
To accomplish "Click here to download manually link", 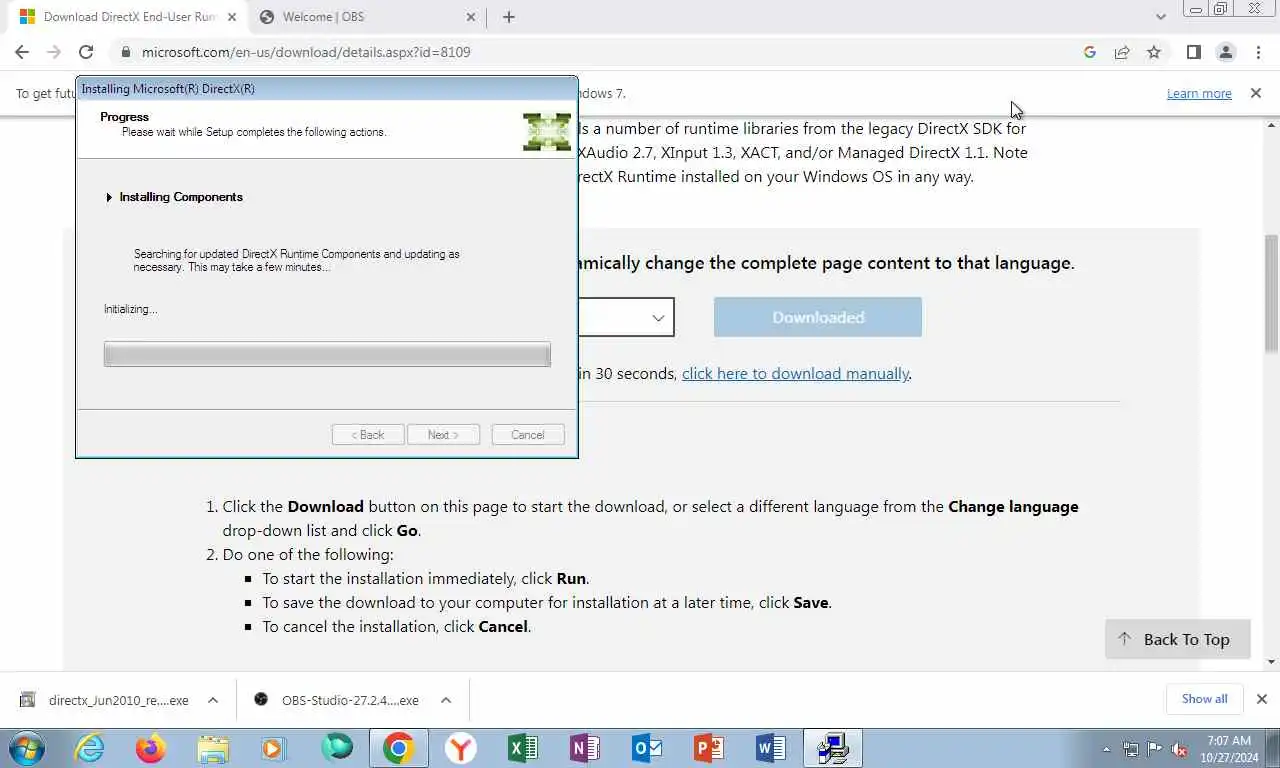I will [x=795, y=373].
